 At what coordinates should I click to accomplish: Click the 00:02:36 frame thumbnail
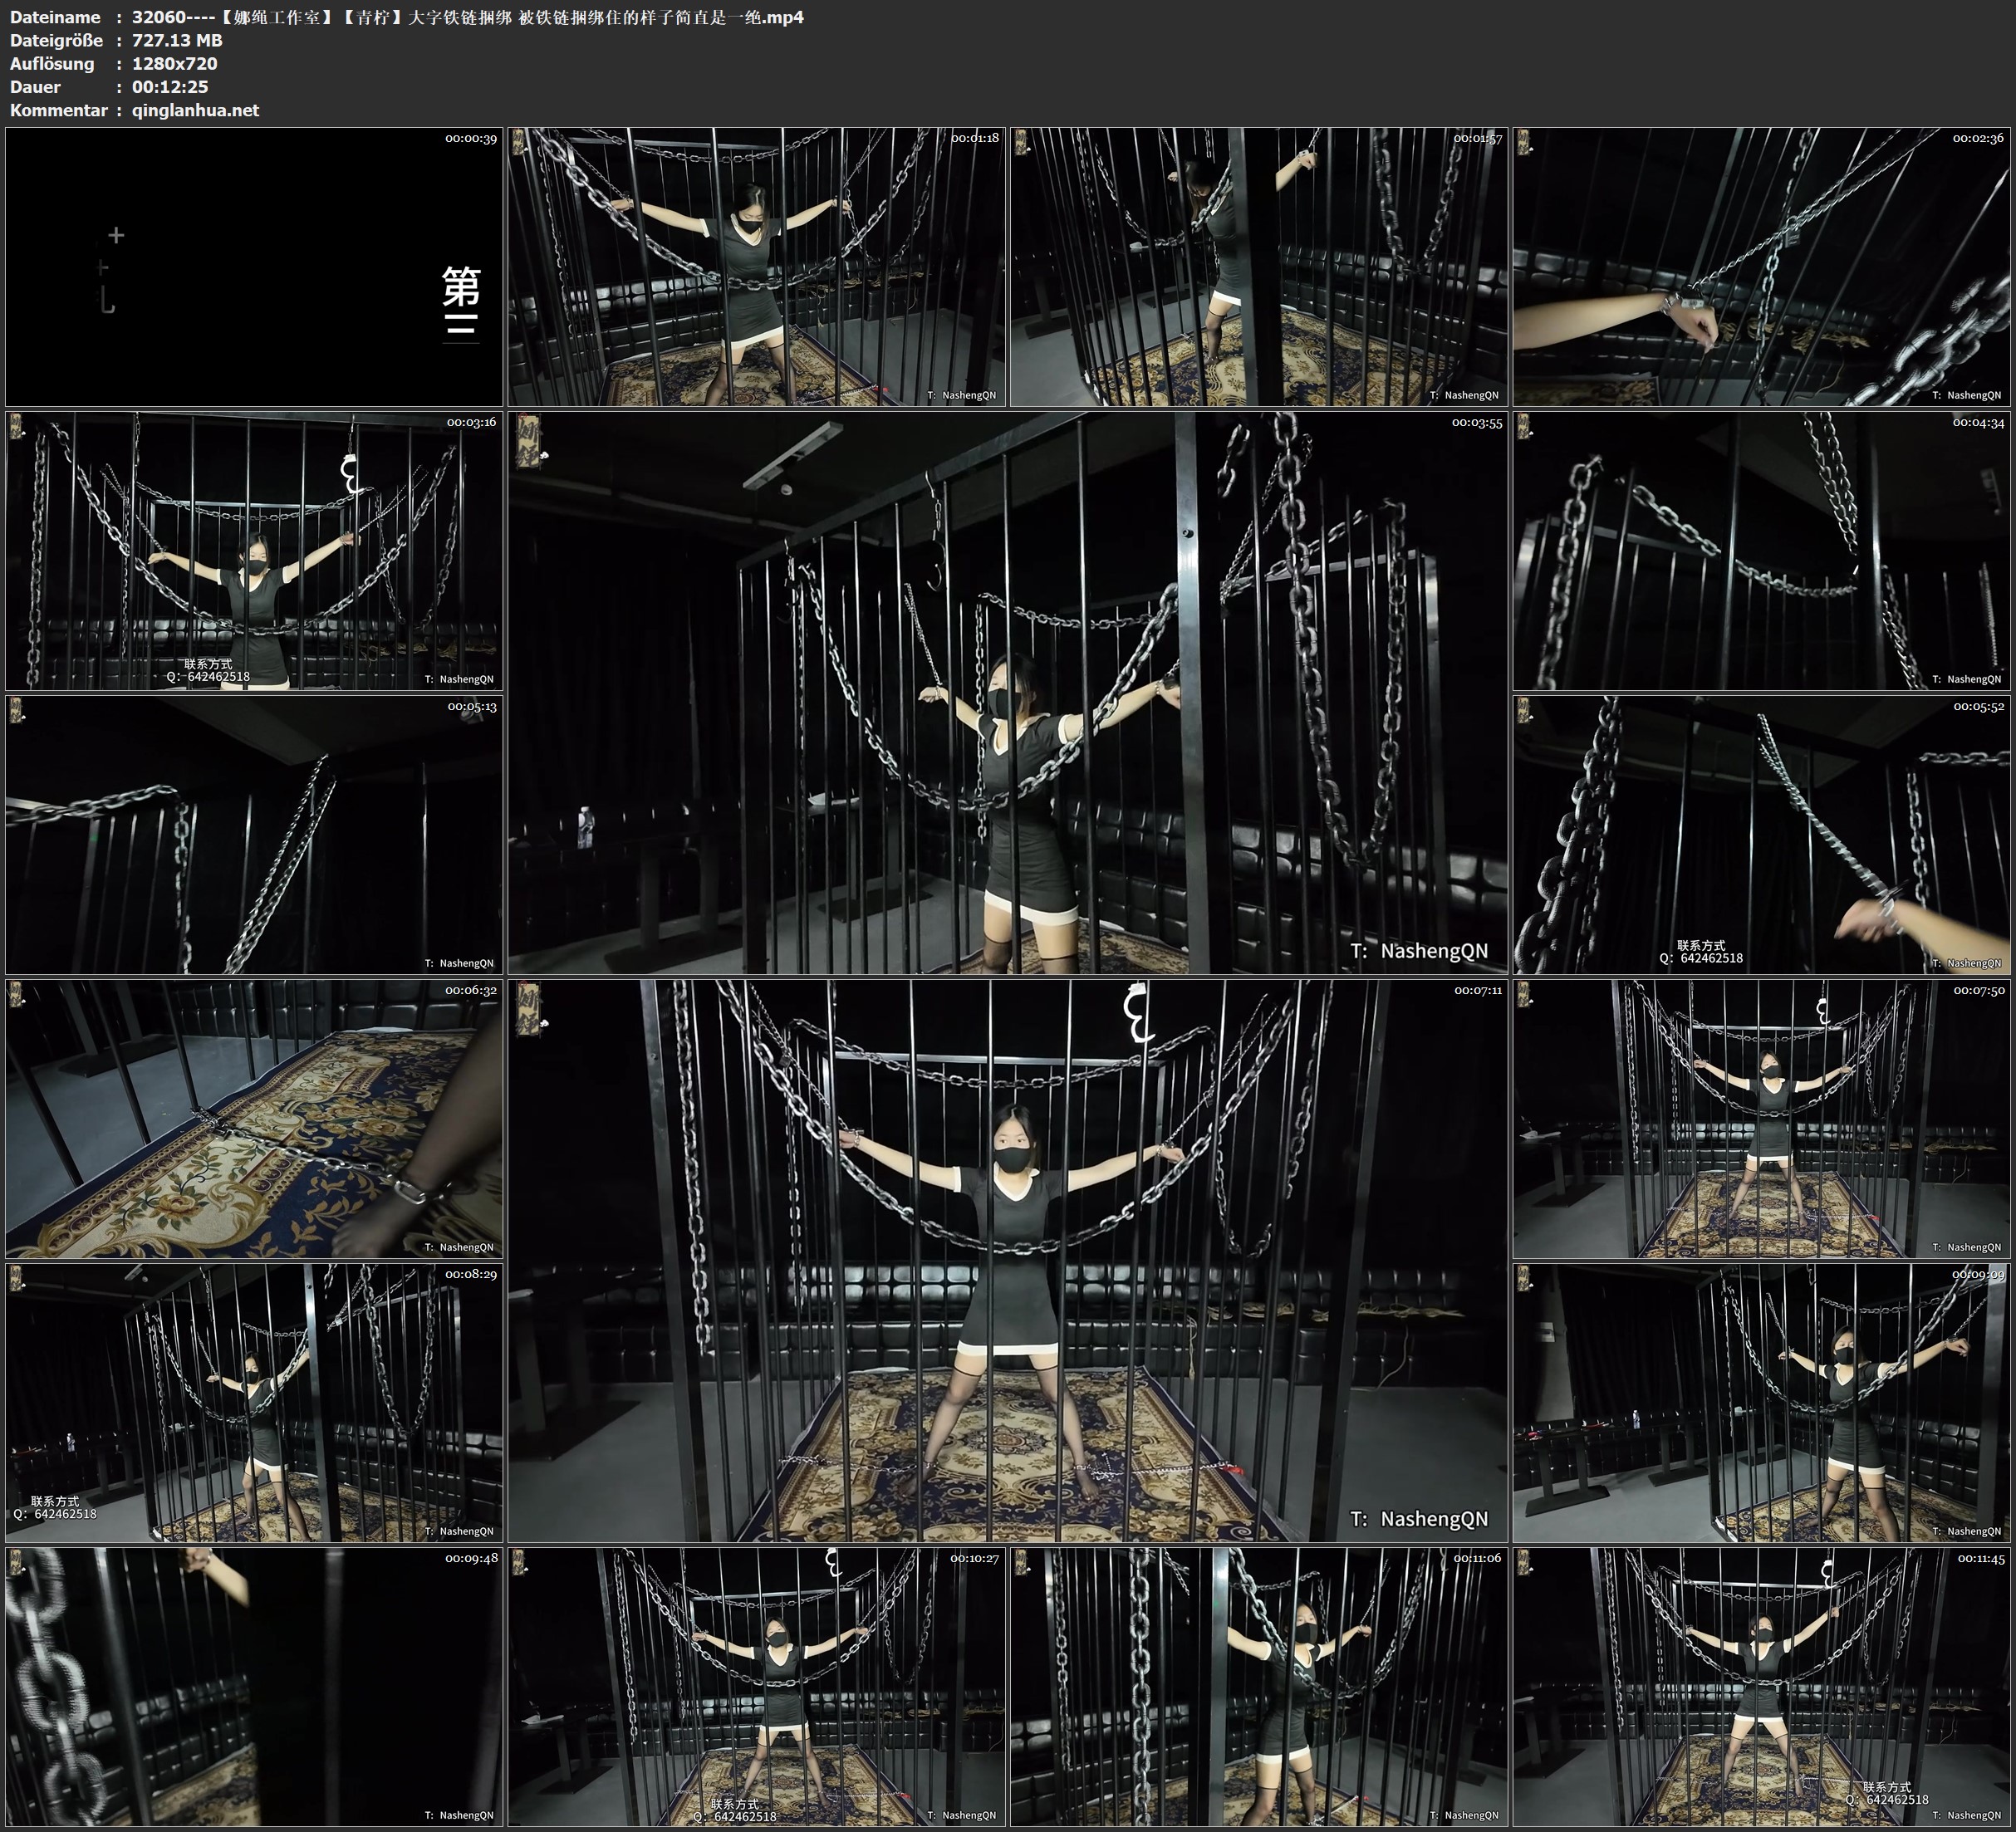tap(1761, 266)
